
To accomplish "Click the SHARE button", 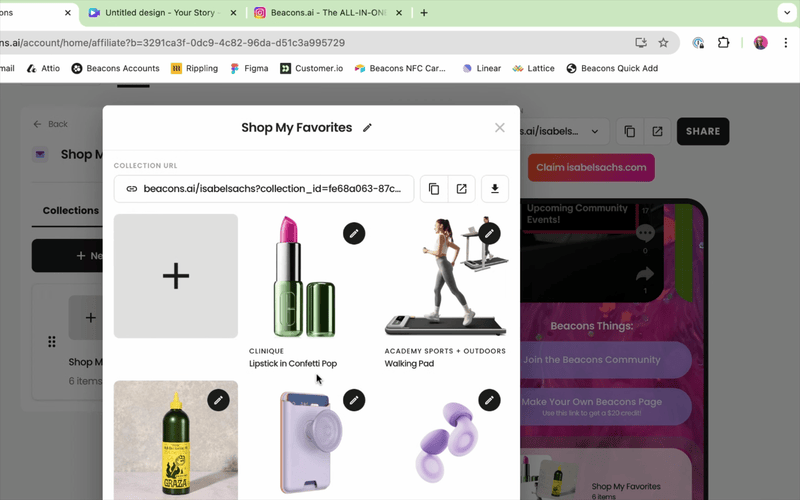I will click(x=703, y=131).
